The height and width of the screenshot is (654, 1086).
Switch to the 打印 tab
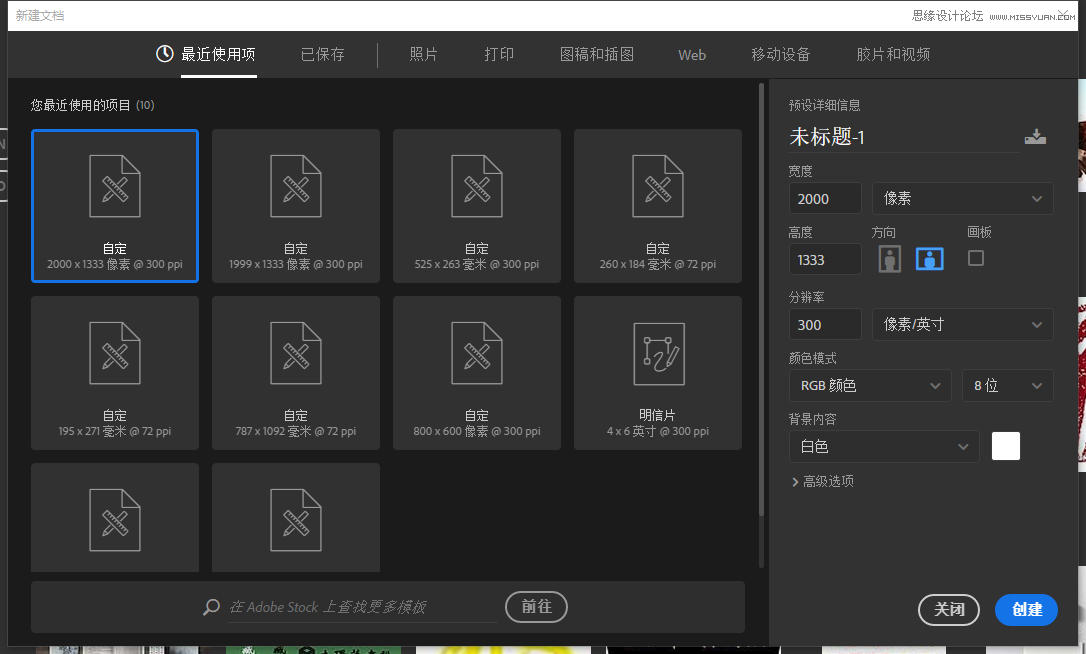[x=498, y=55]
